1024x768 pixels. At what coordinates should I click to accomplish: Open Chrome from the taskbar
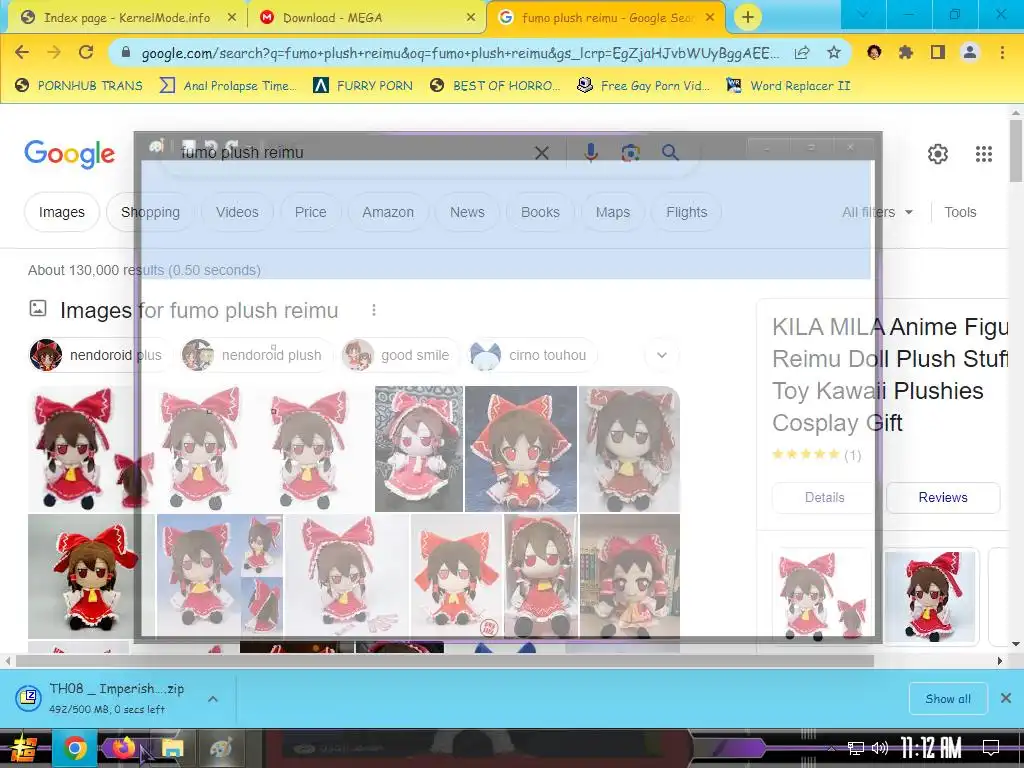click(x=75, y=748)
